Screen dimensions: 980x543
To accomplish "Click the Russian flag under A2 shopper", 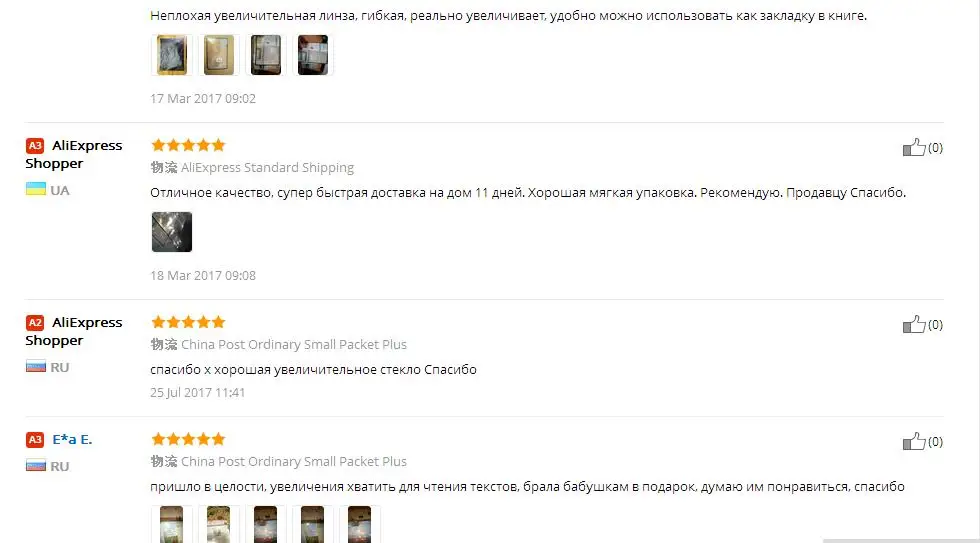I will point(36,366).
